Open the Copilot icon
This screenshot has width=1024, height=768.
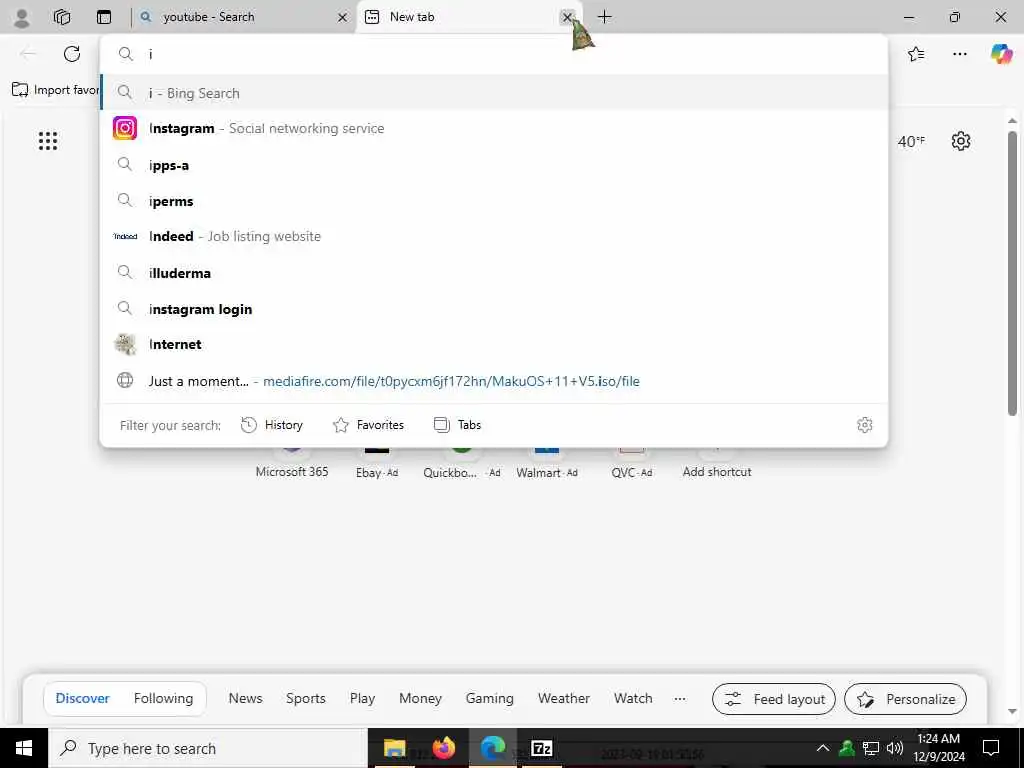click(1001, 54)
